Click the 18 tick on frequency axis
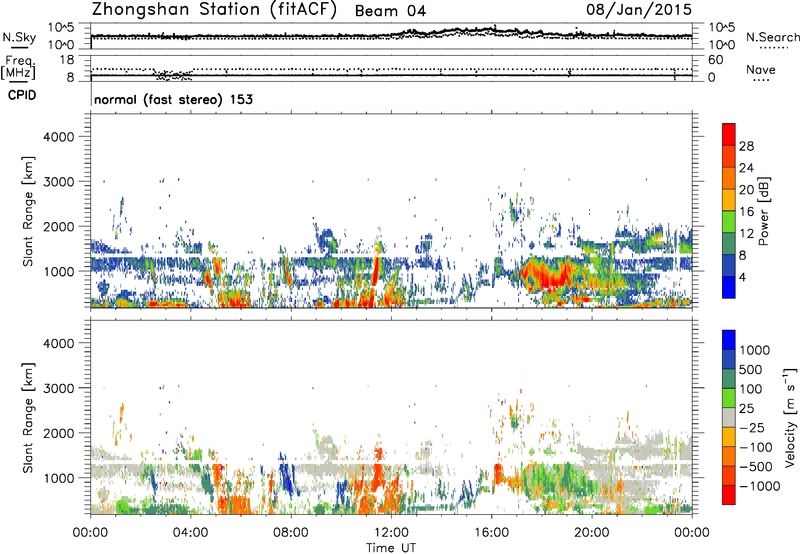 point(67,60)
